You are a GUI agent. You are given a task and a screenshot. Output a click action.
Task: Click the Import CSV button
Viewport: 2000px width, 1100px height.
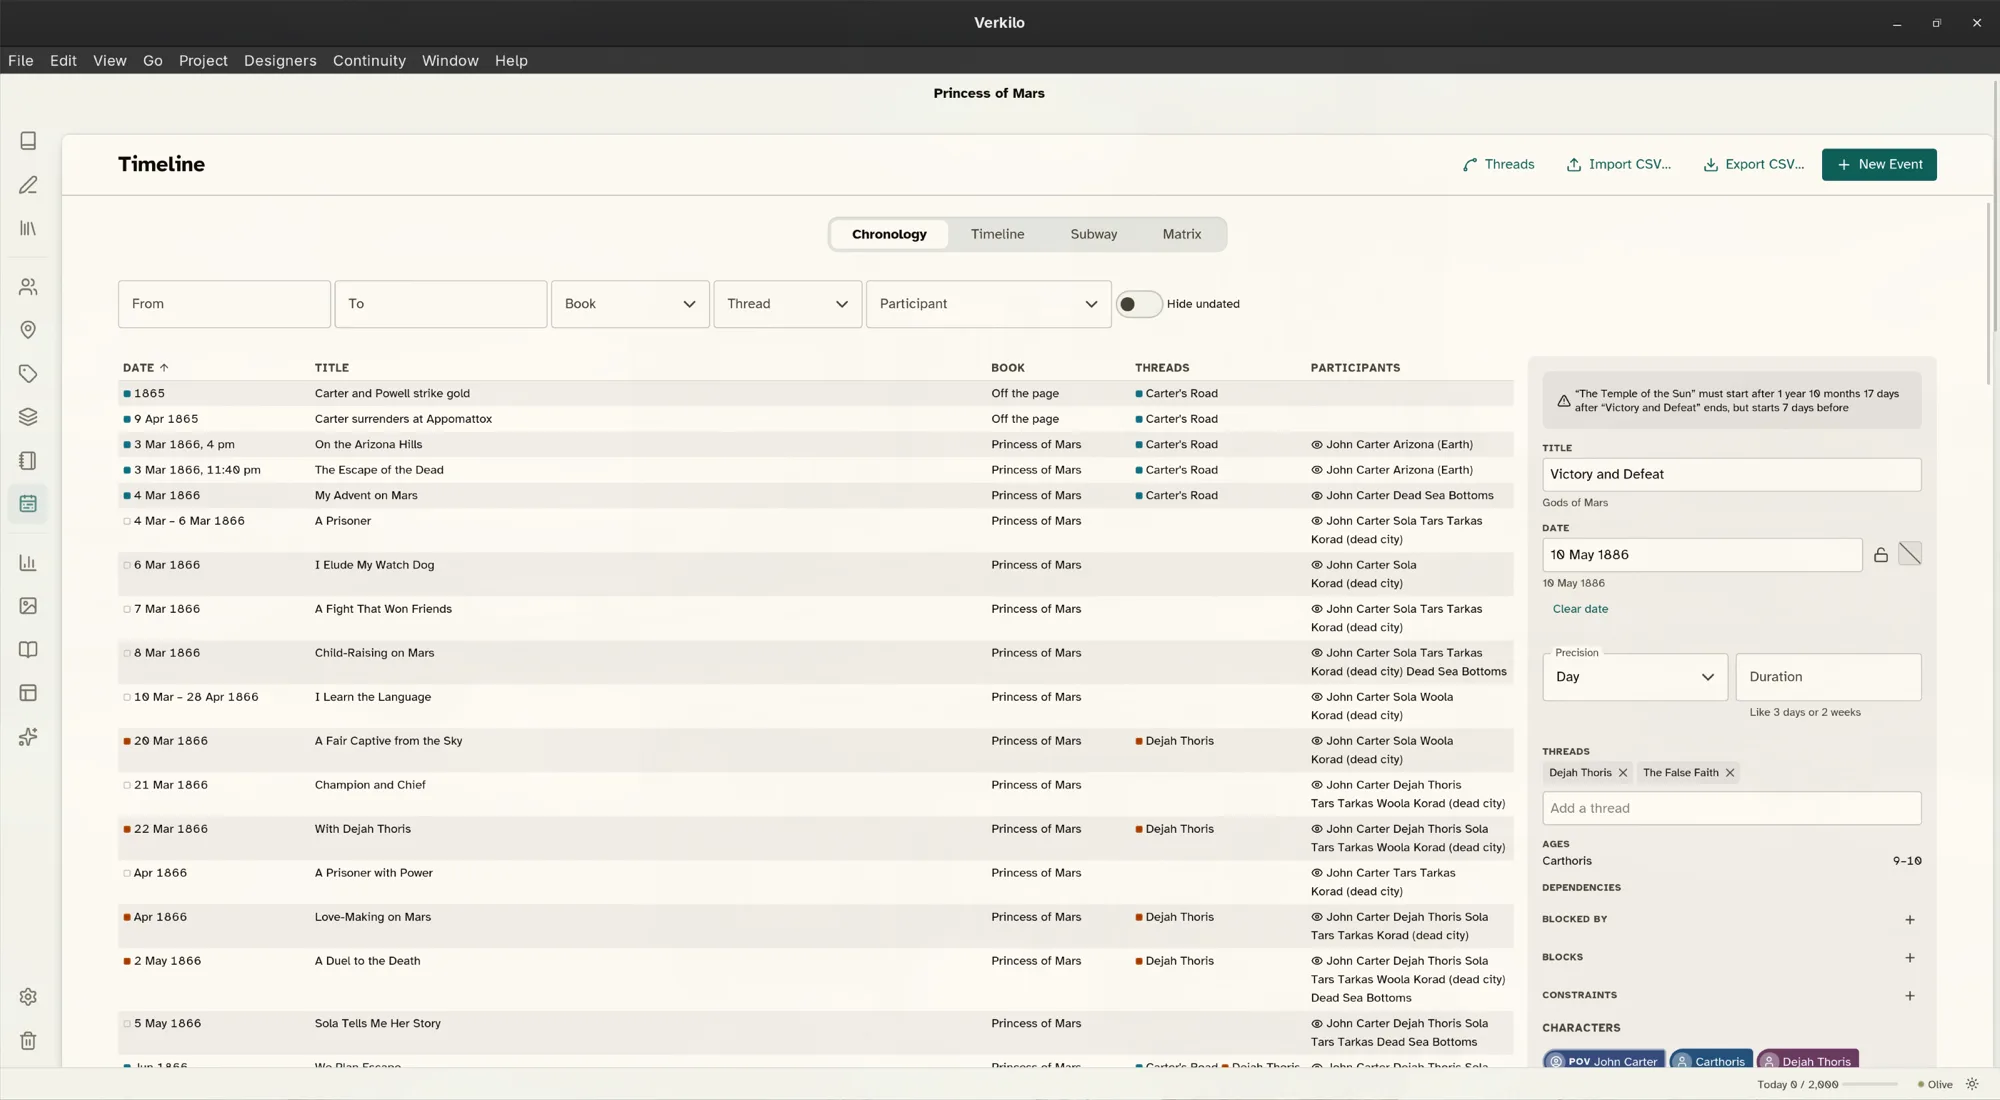coord(1618,165)
